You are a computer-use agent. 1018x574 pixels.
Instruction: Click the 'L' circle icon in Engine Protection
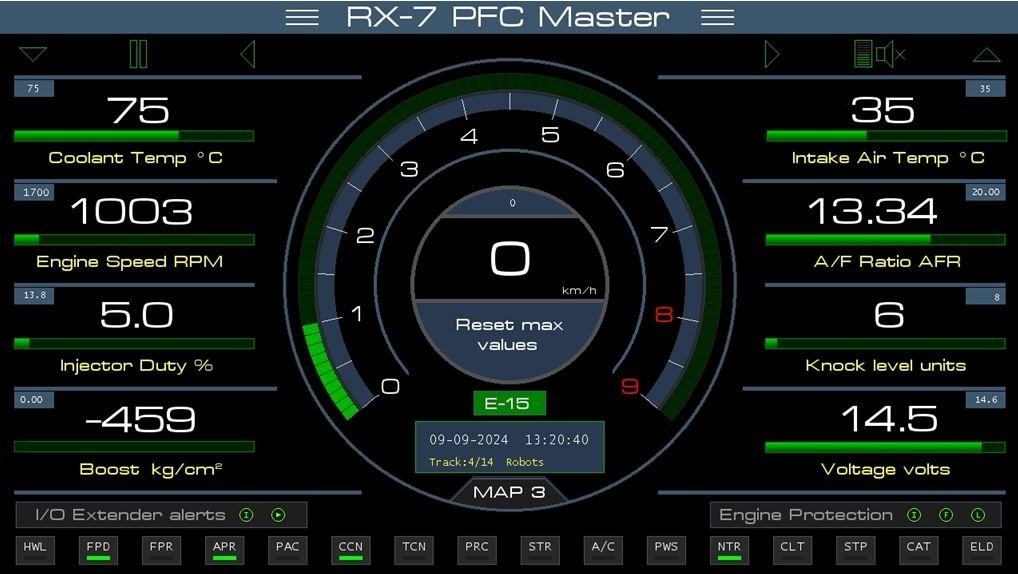[978, 515]
